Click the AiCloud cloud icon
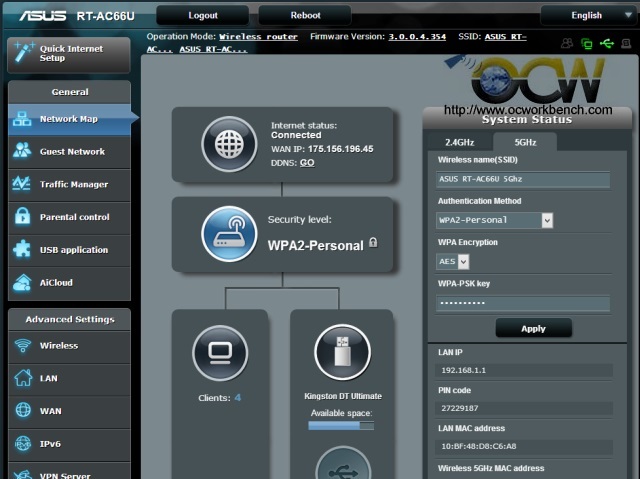640x479 pixels. (22, 282)
